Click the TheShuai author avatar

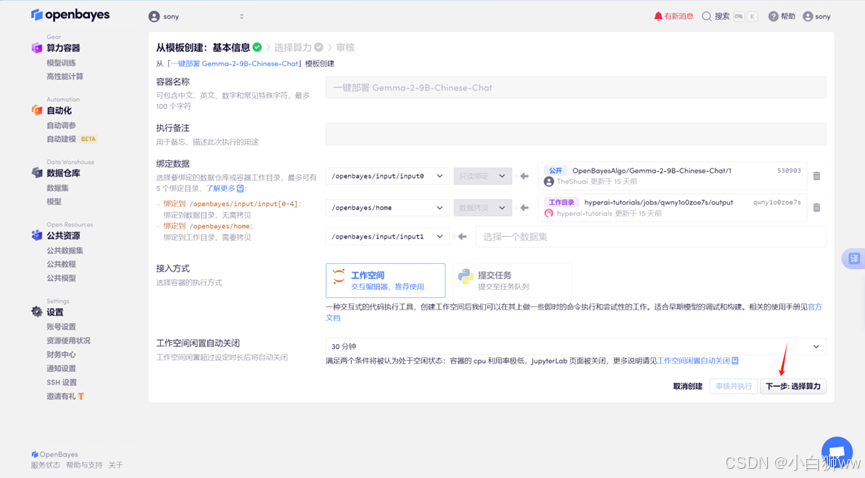548,182
